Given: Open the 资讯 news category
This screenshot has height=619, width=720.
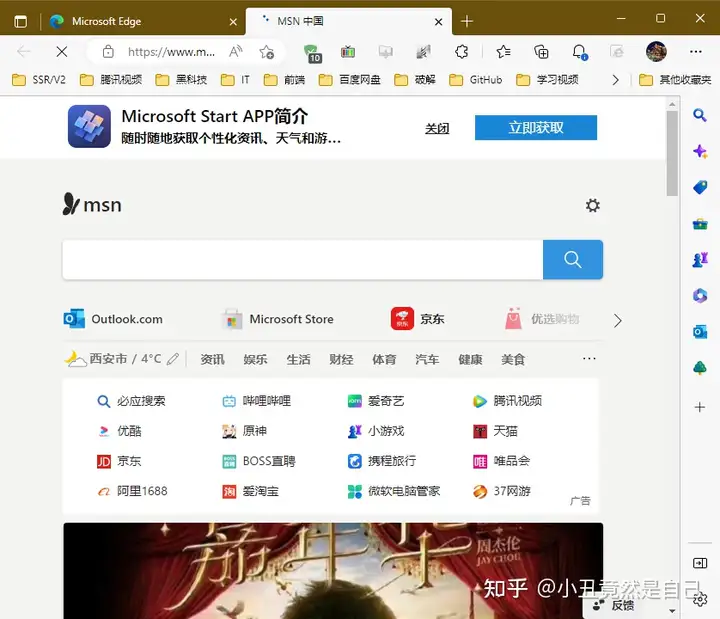Looking at the screenshot, I should (x=213, y=359).
